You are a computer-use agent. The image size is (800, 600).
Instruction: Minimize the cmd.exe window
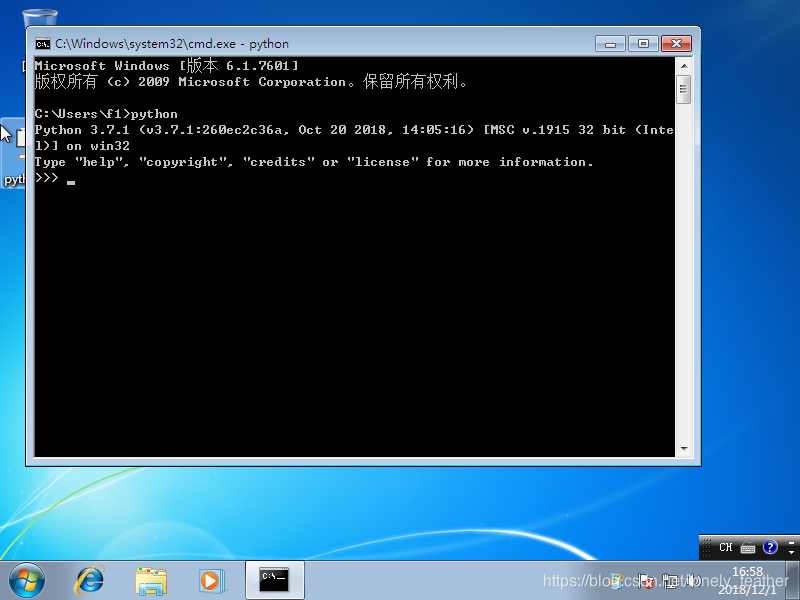pos(610,44)
